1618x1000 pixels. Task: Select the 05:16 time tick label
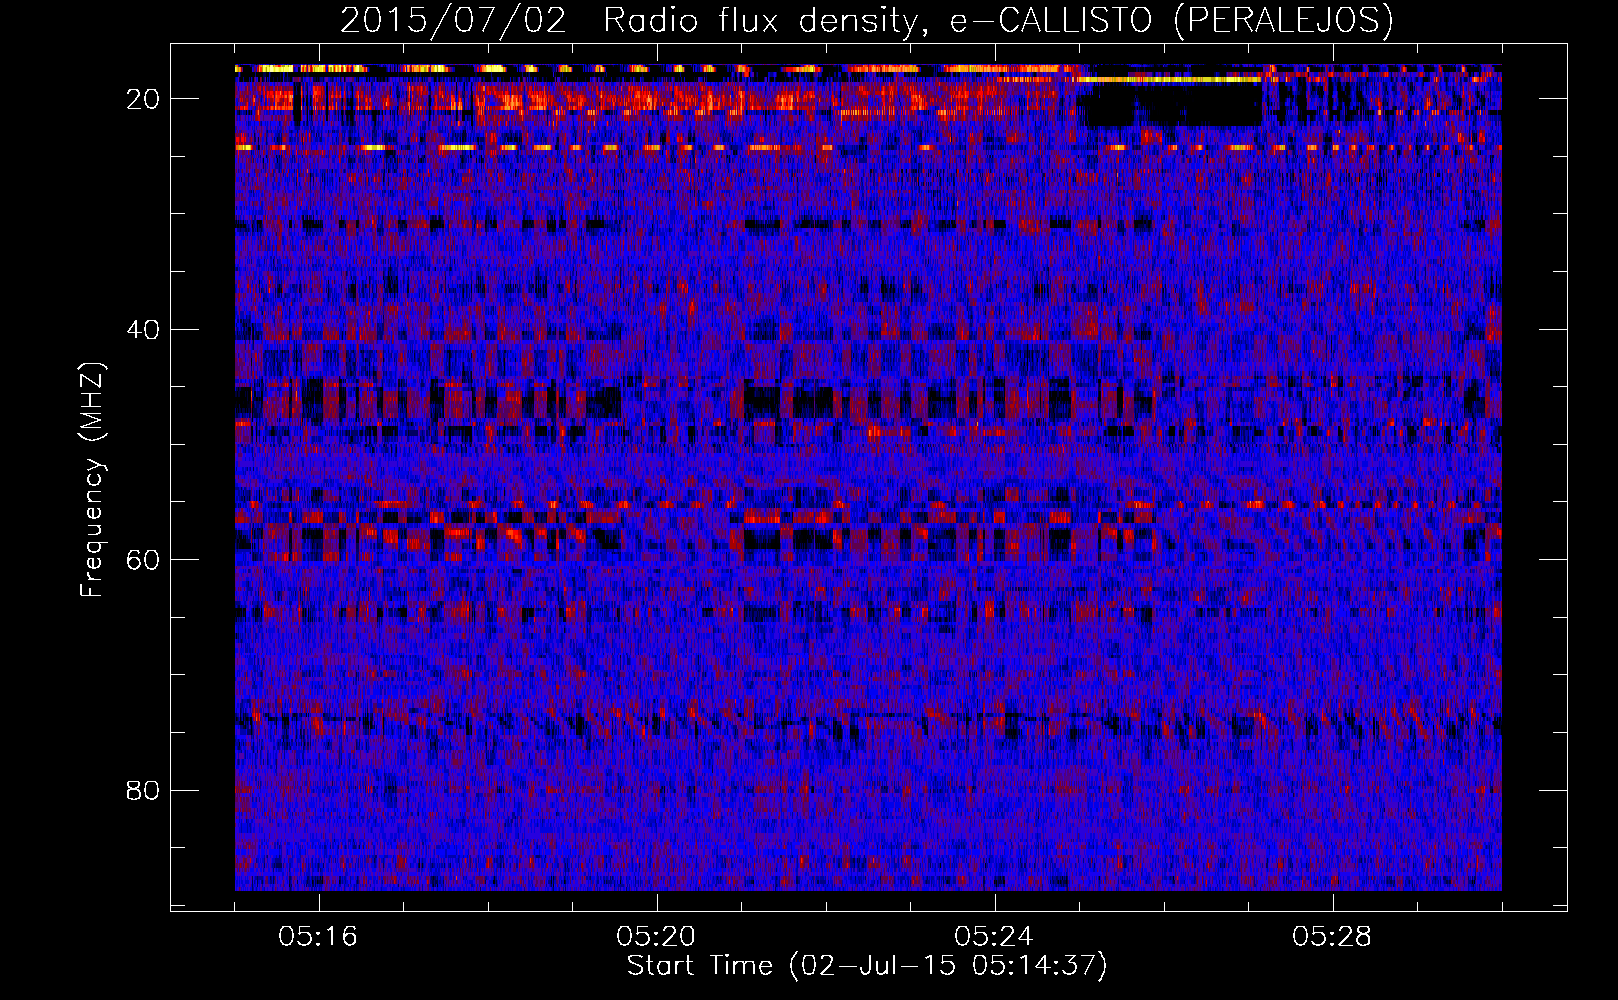[x=318, y=937]
